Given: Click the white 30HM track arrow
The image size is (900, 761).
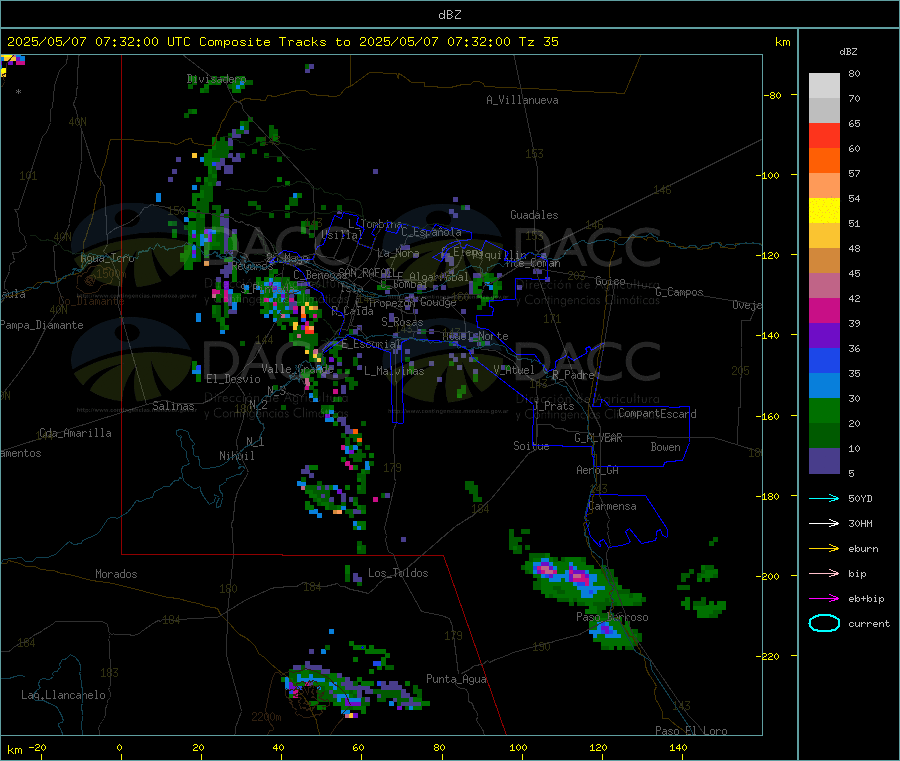Looking at the screenshot, I should (x=824, y=523).
